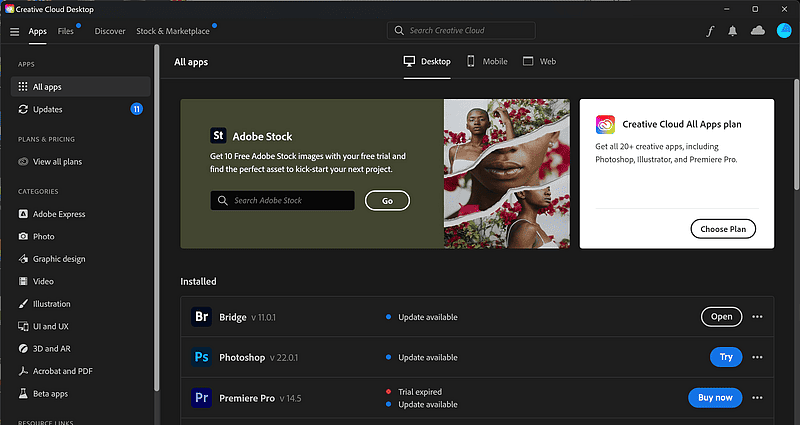Switch to the Apps top tab
This screenshot has height=425, width=800.
pyautogui.click(x=37, y=31)
